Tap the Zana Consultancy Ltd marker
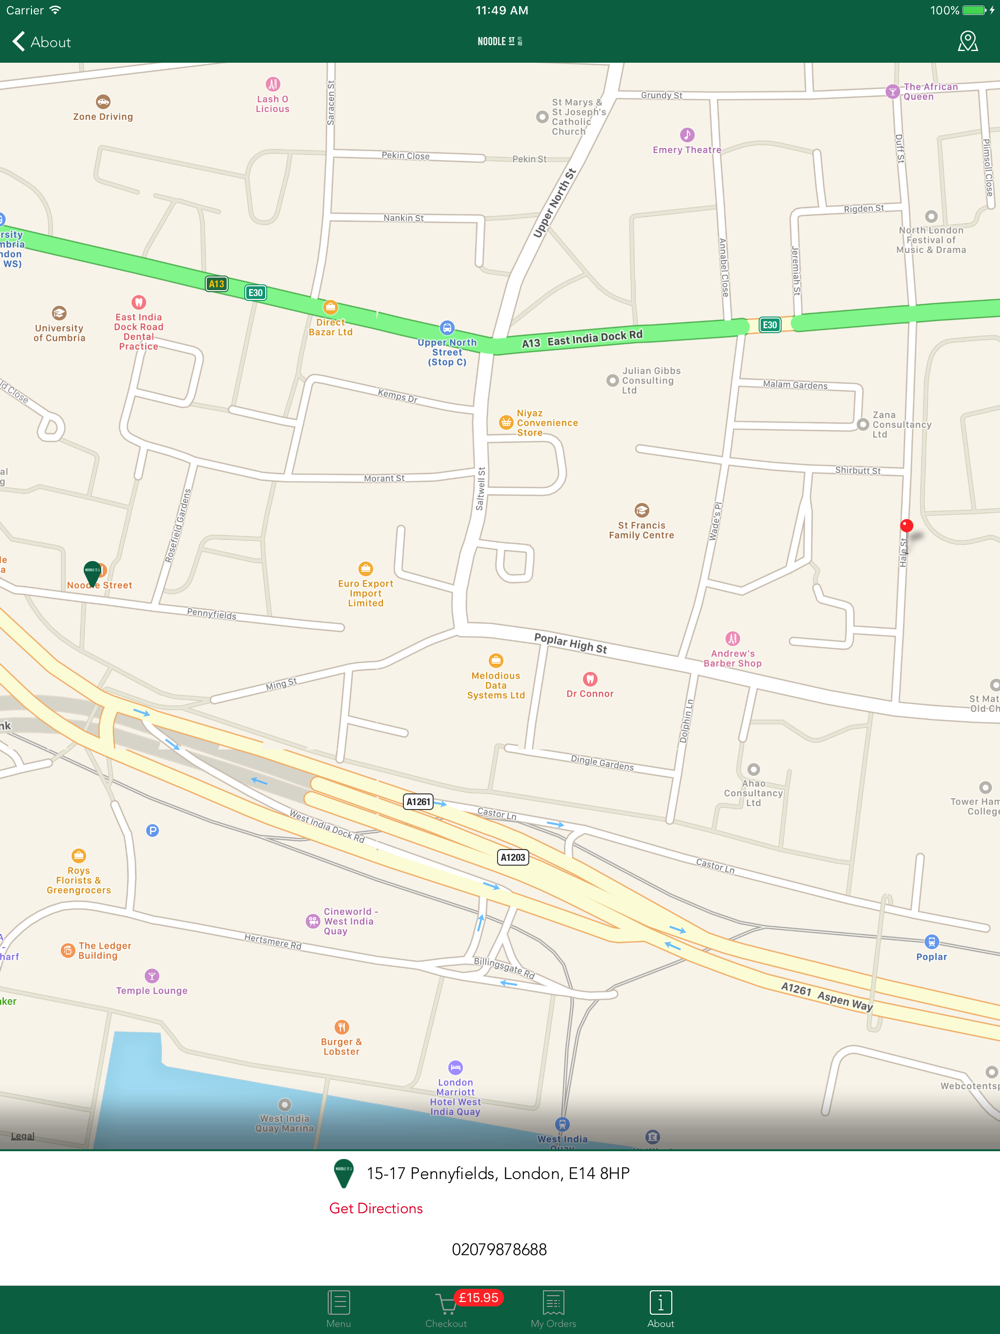 pyautogui.click(x=863, y=424)
